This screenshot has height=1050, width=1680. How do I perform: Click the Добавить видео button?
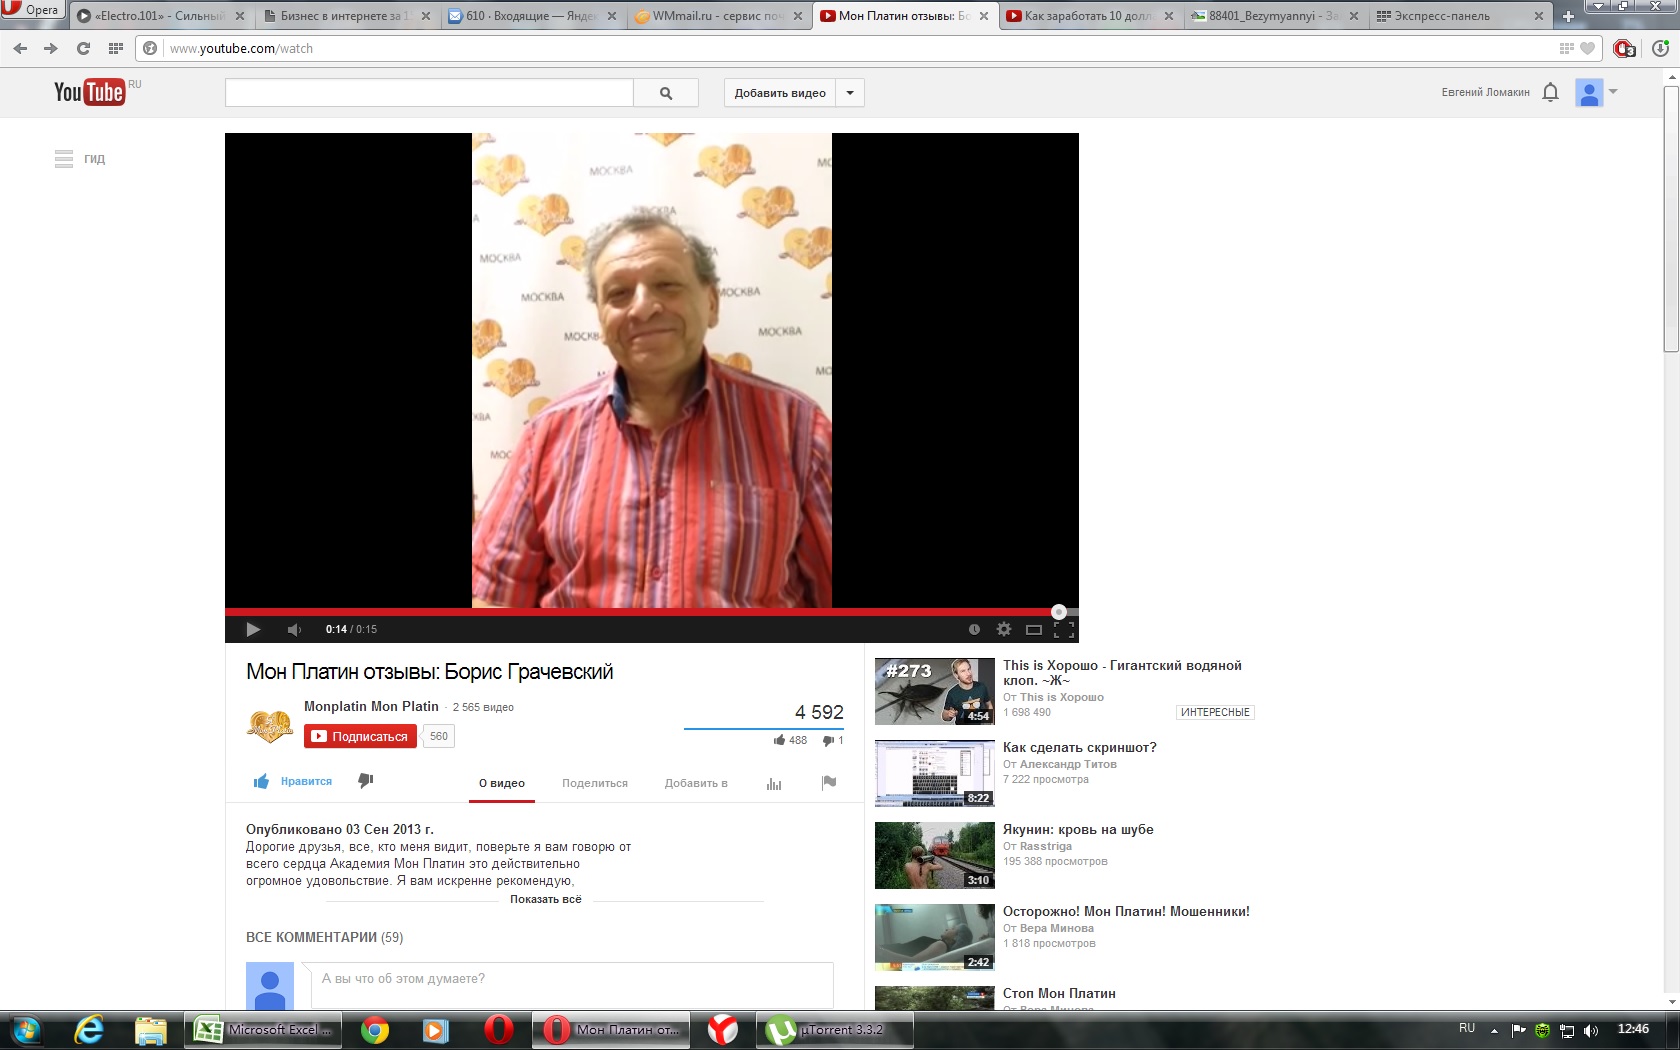pyautogui.click(x=780, y=93)
